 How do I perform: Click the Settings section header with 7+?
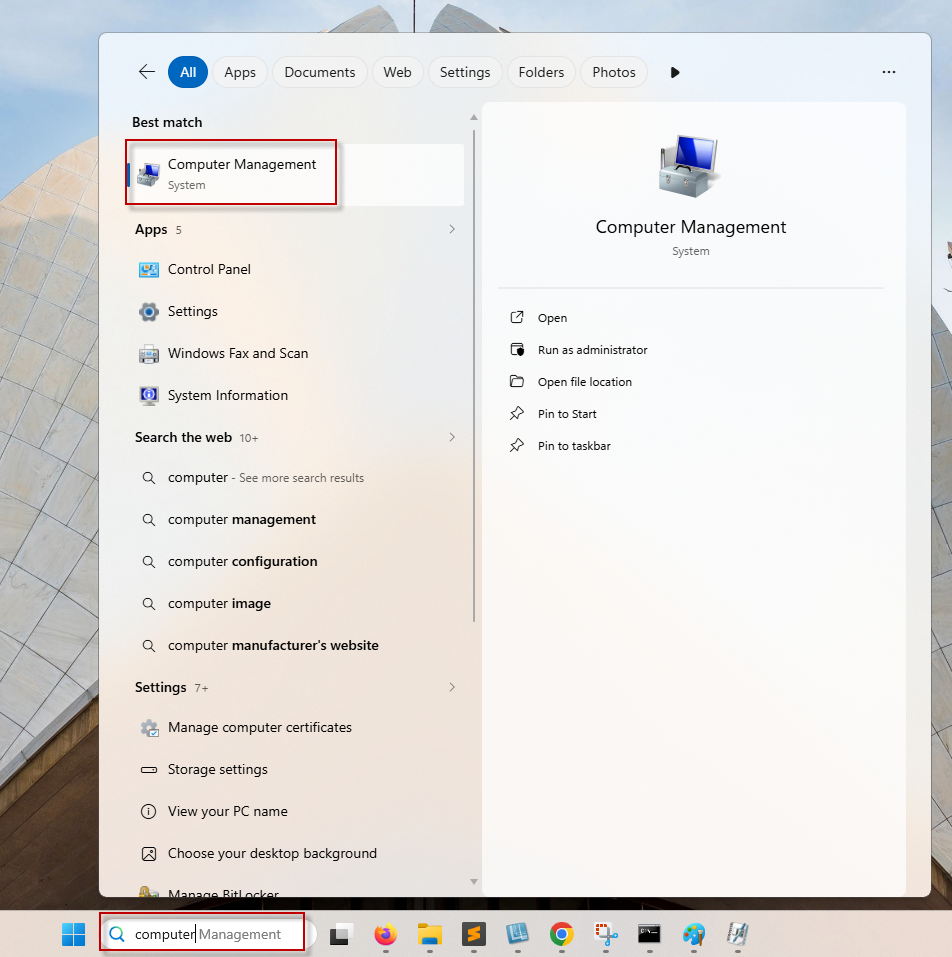pyautogui.click(x=171, y=687)
